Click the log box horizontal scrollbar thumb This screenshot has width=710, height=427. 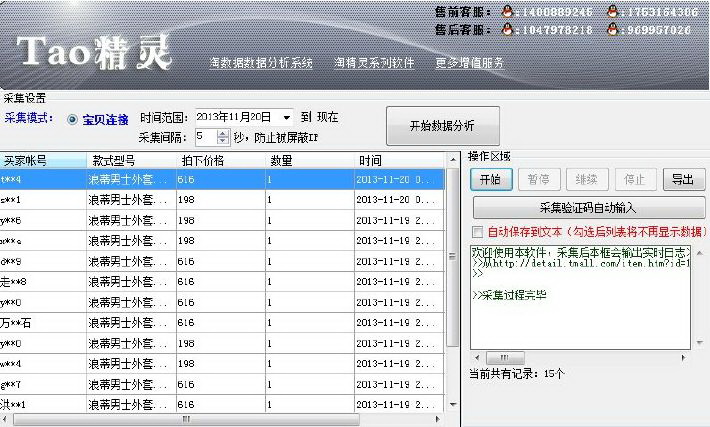pos(505,358)
